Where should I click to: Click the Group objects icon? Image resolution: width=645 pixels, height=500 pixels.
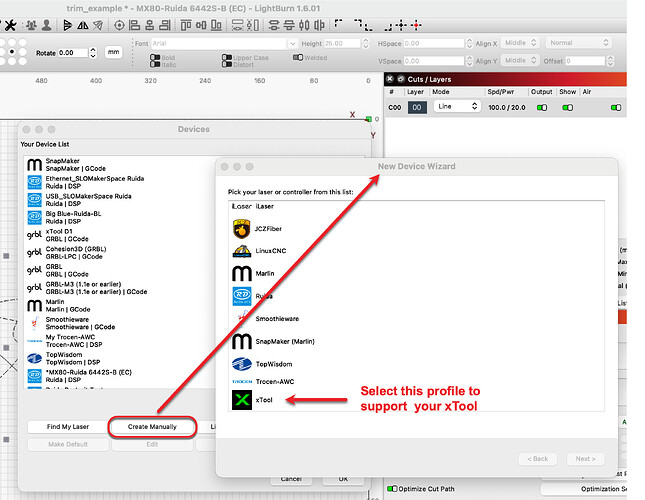click(31, 25)
